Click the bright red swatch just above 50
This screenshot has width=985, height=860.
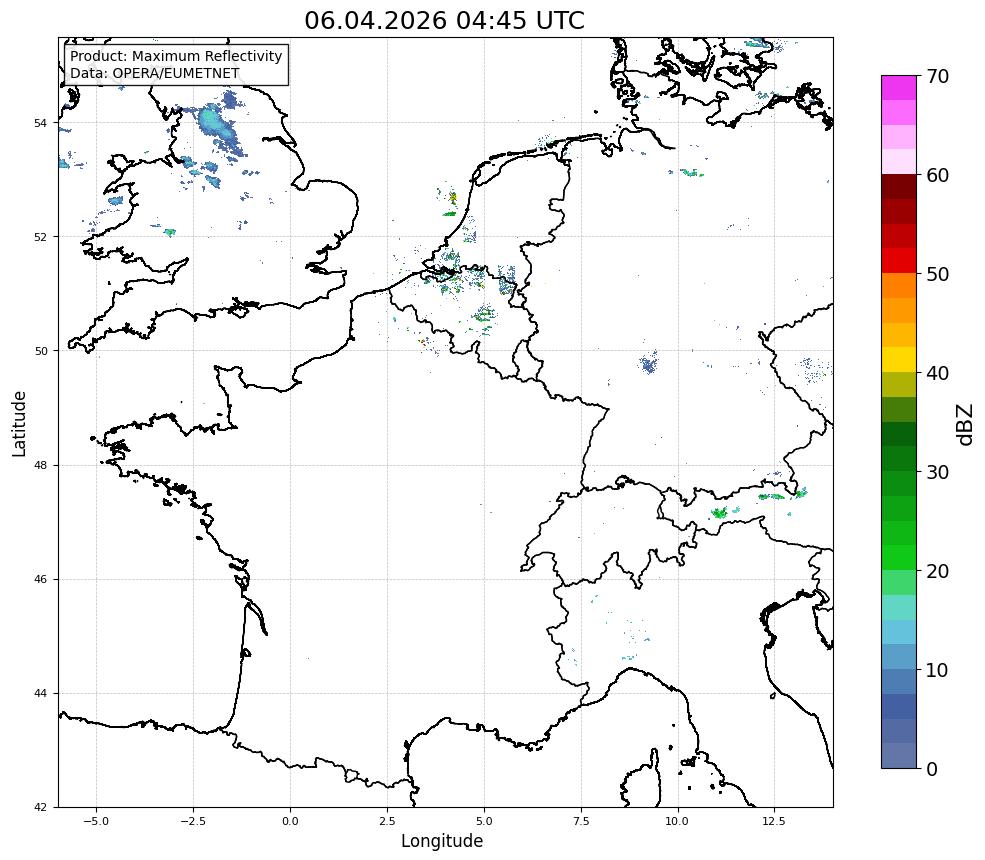click(x=899, y=261)
